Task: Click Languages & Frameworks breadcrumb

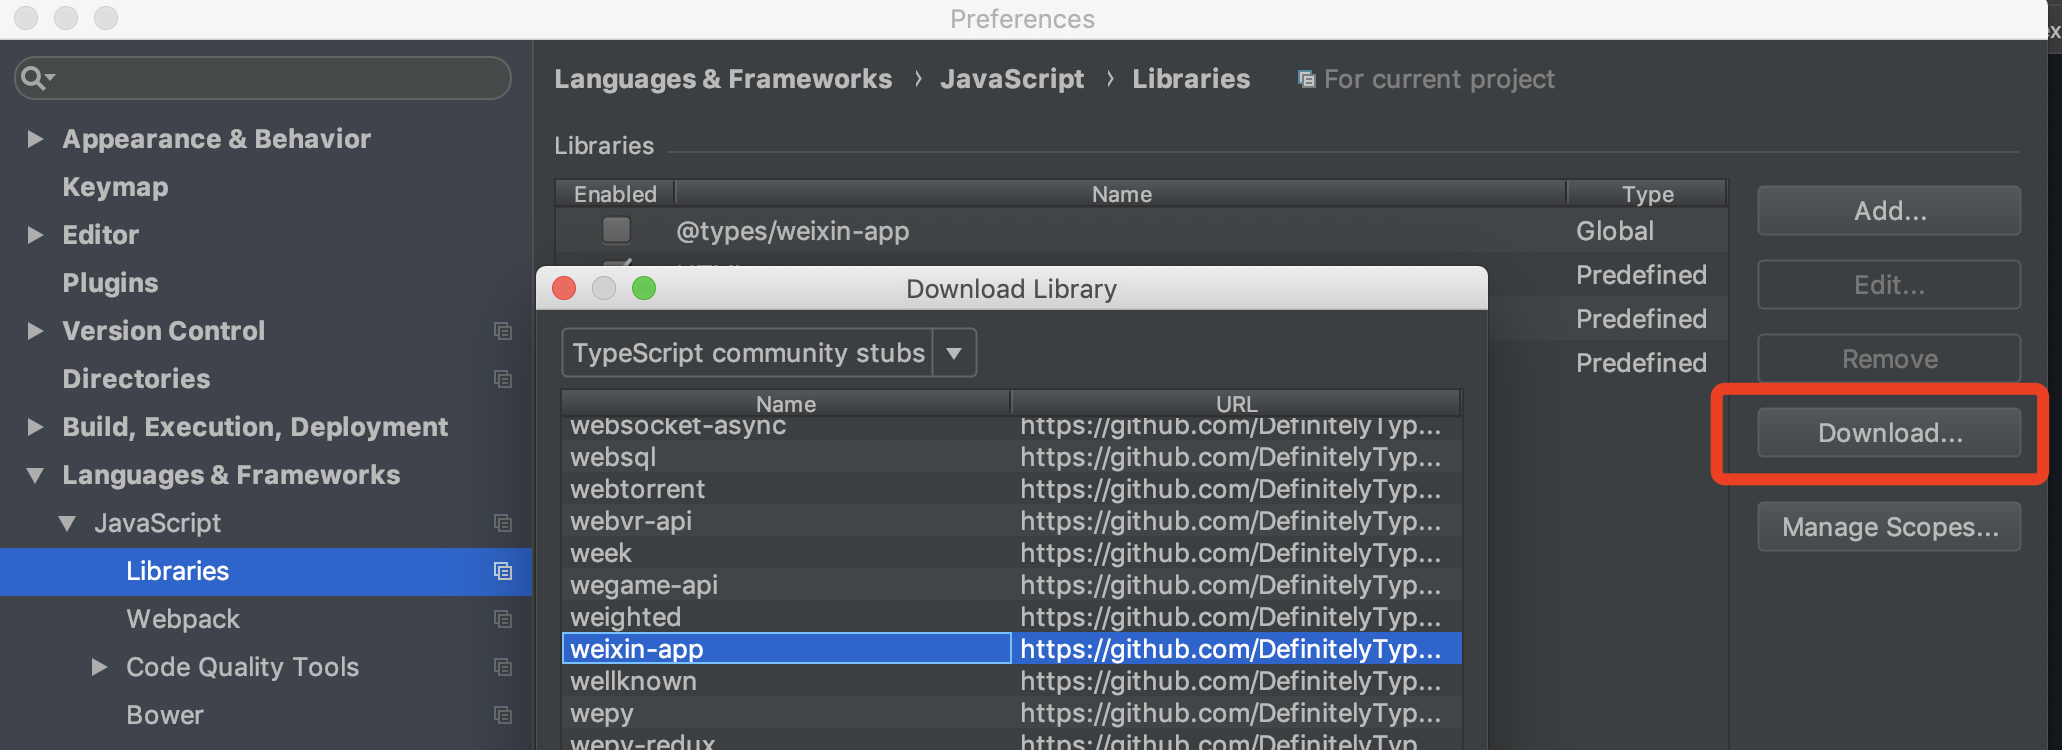Action: (723, 79)
